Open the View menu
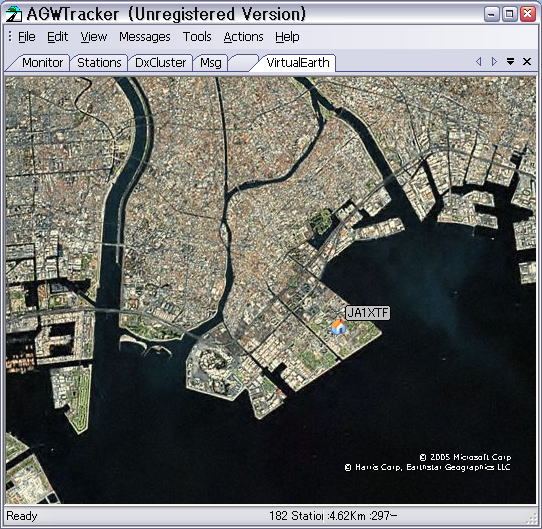Viewport: 542px width, 529px height. tap(94, 37)
